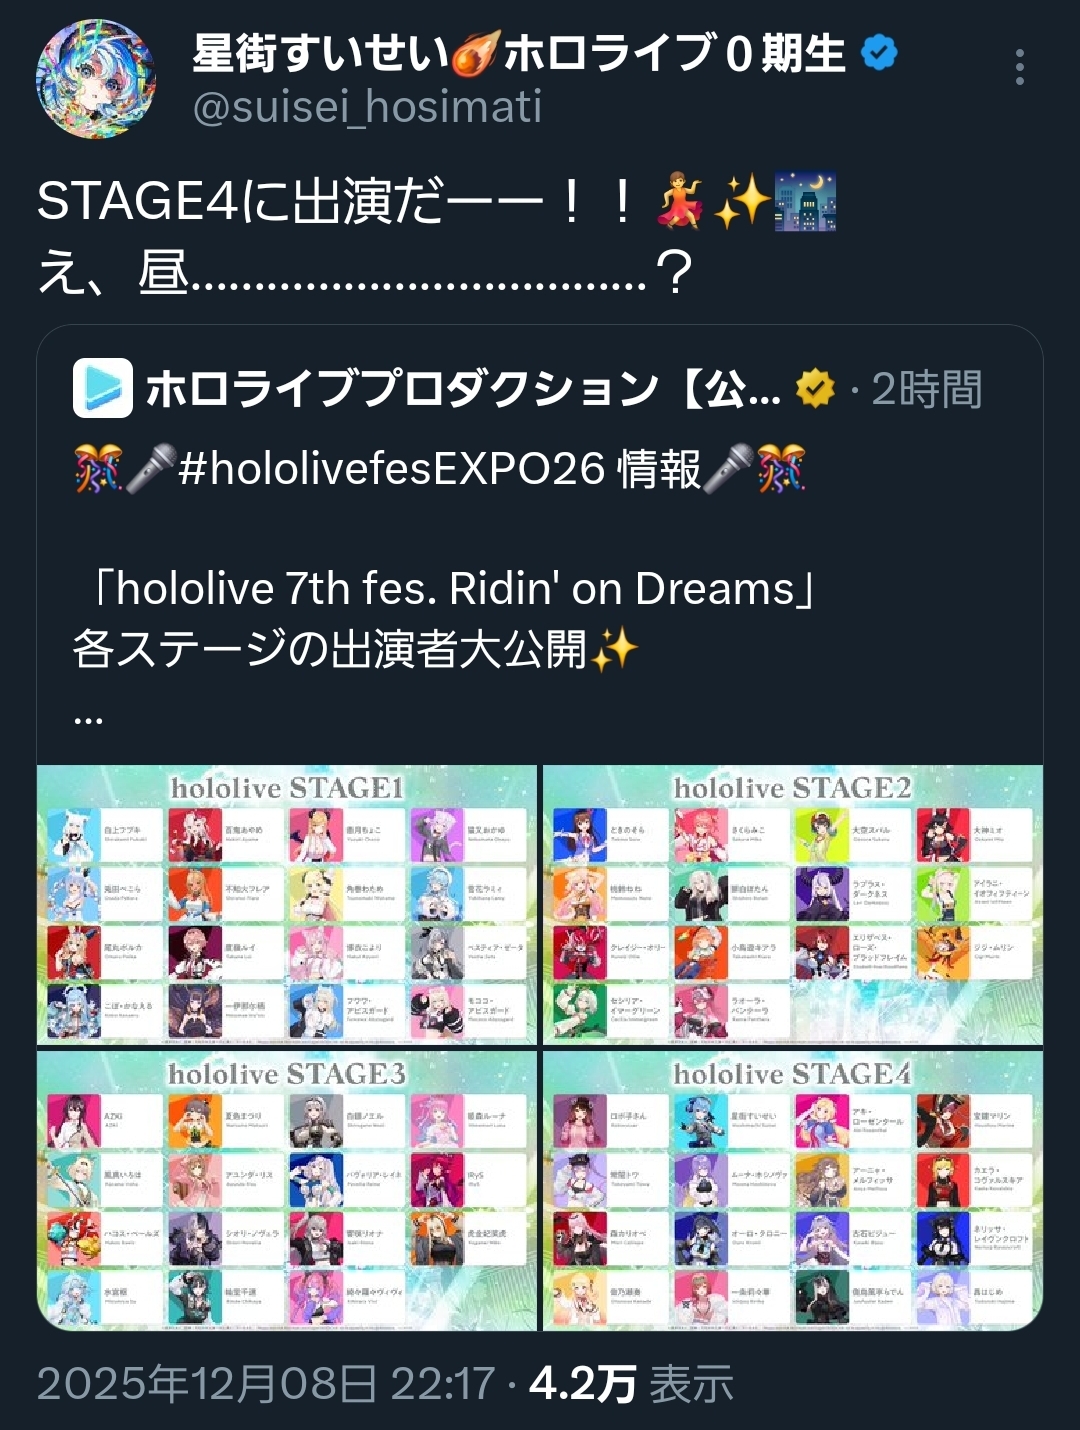Open the three-dot more options menu
The image size is (1080, 1430).
pos(1019,67)
